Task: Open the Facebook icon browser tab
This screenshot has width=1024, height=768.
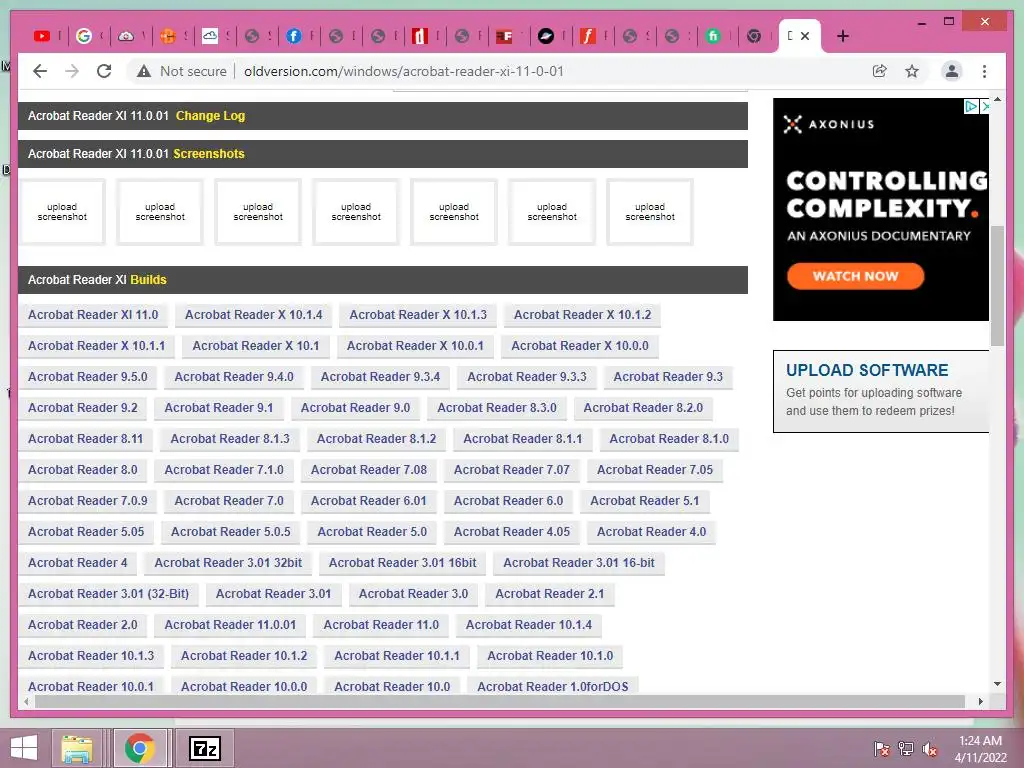Action: (x=294, y=37)
